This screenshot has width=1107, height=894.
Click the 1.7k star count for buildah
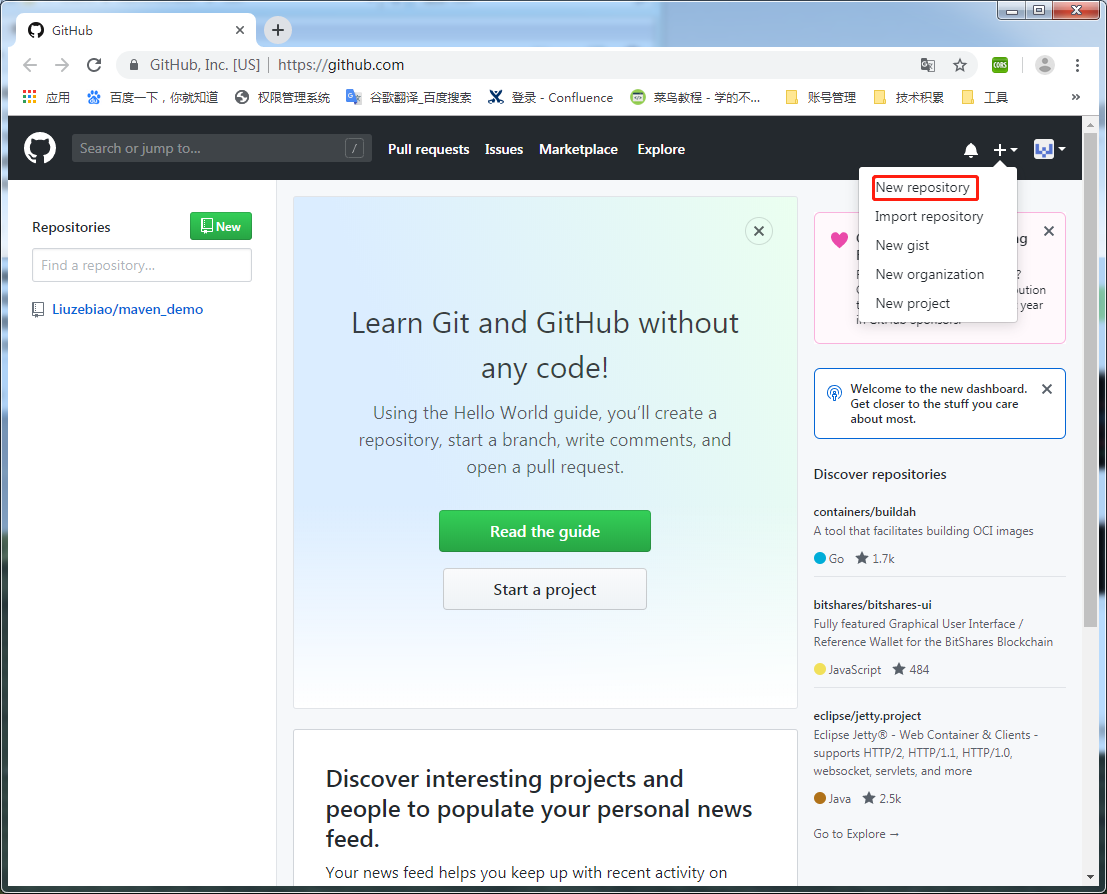click(875, 559)
